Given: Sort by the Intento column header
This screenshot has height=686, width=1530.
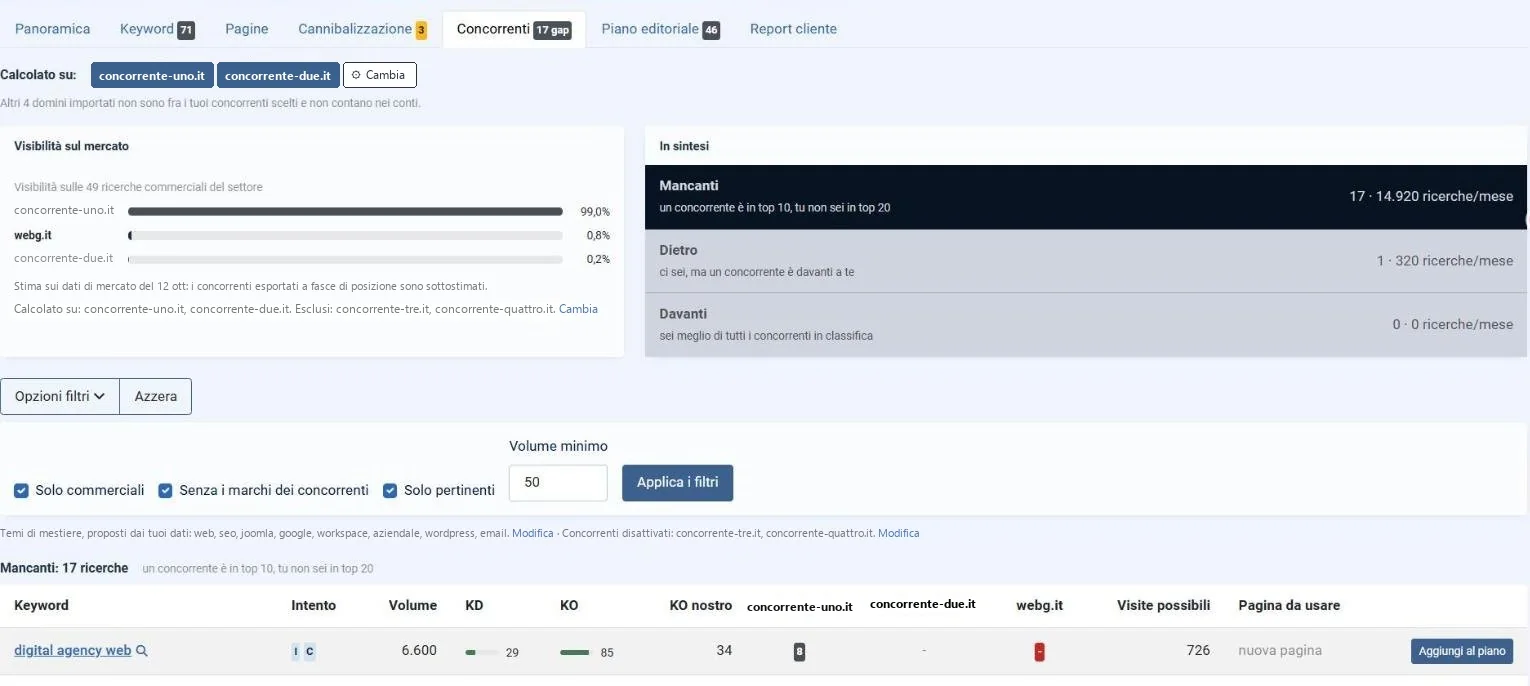Looking at the screenshot, I should click(313, 605).
